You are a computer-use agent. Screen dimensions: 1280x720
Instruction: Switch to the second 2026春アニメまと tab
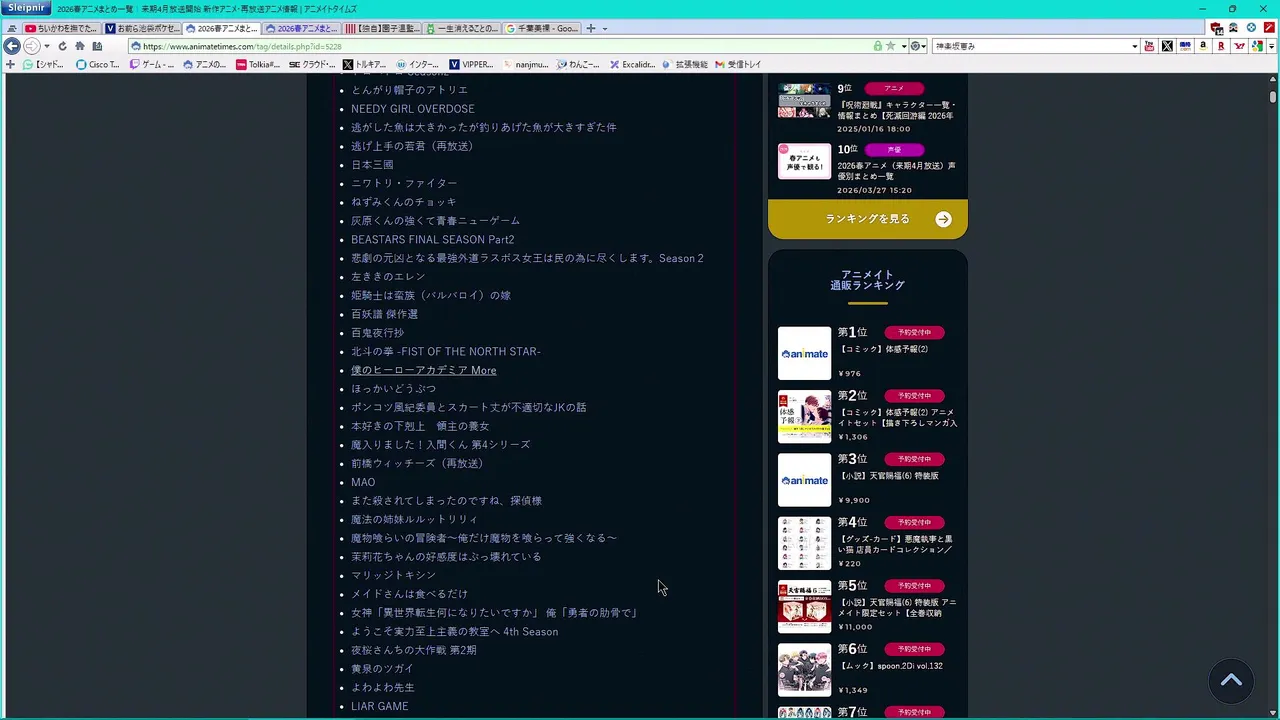tap(301, 28)
